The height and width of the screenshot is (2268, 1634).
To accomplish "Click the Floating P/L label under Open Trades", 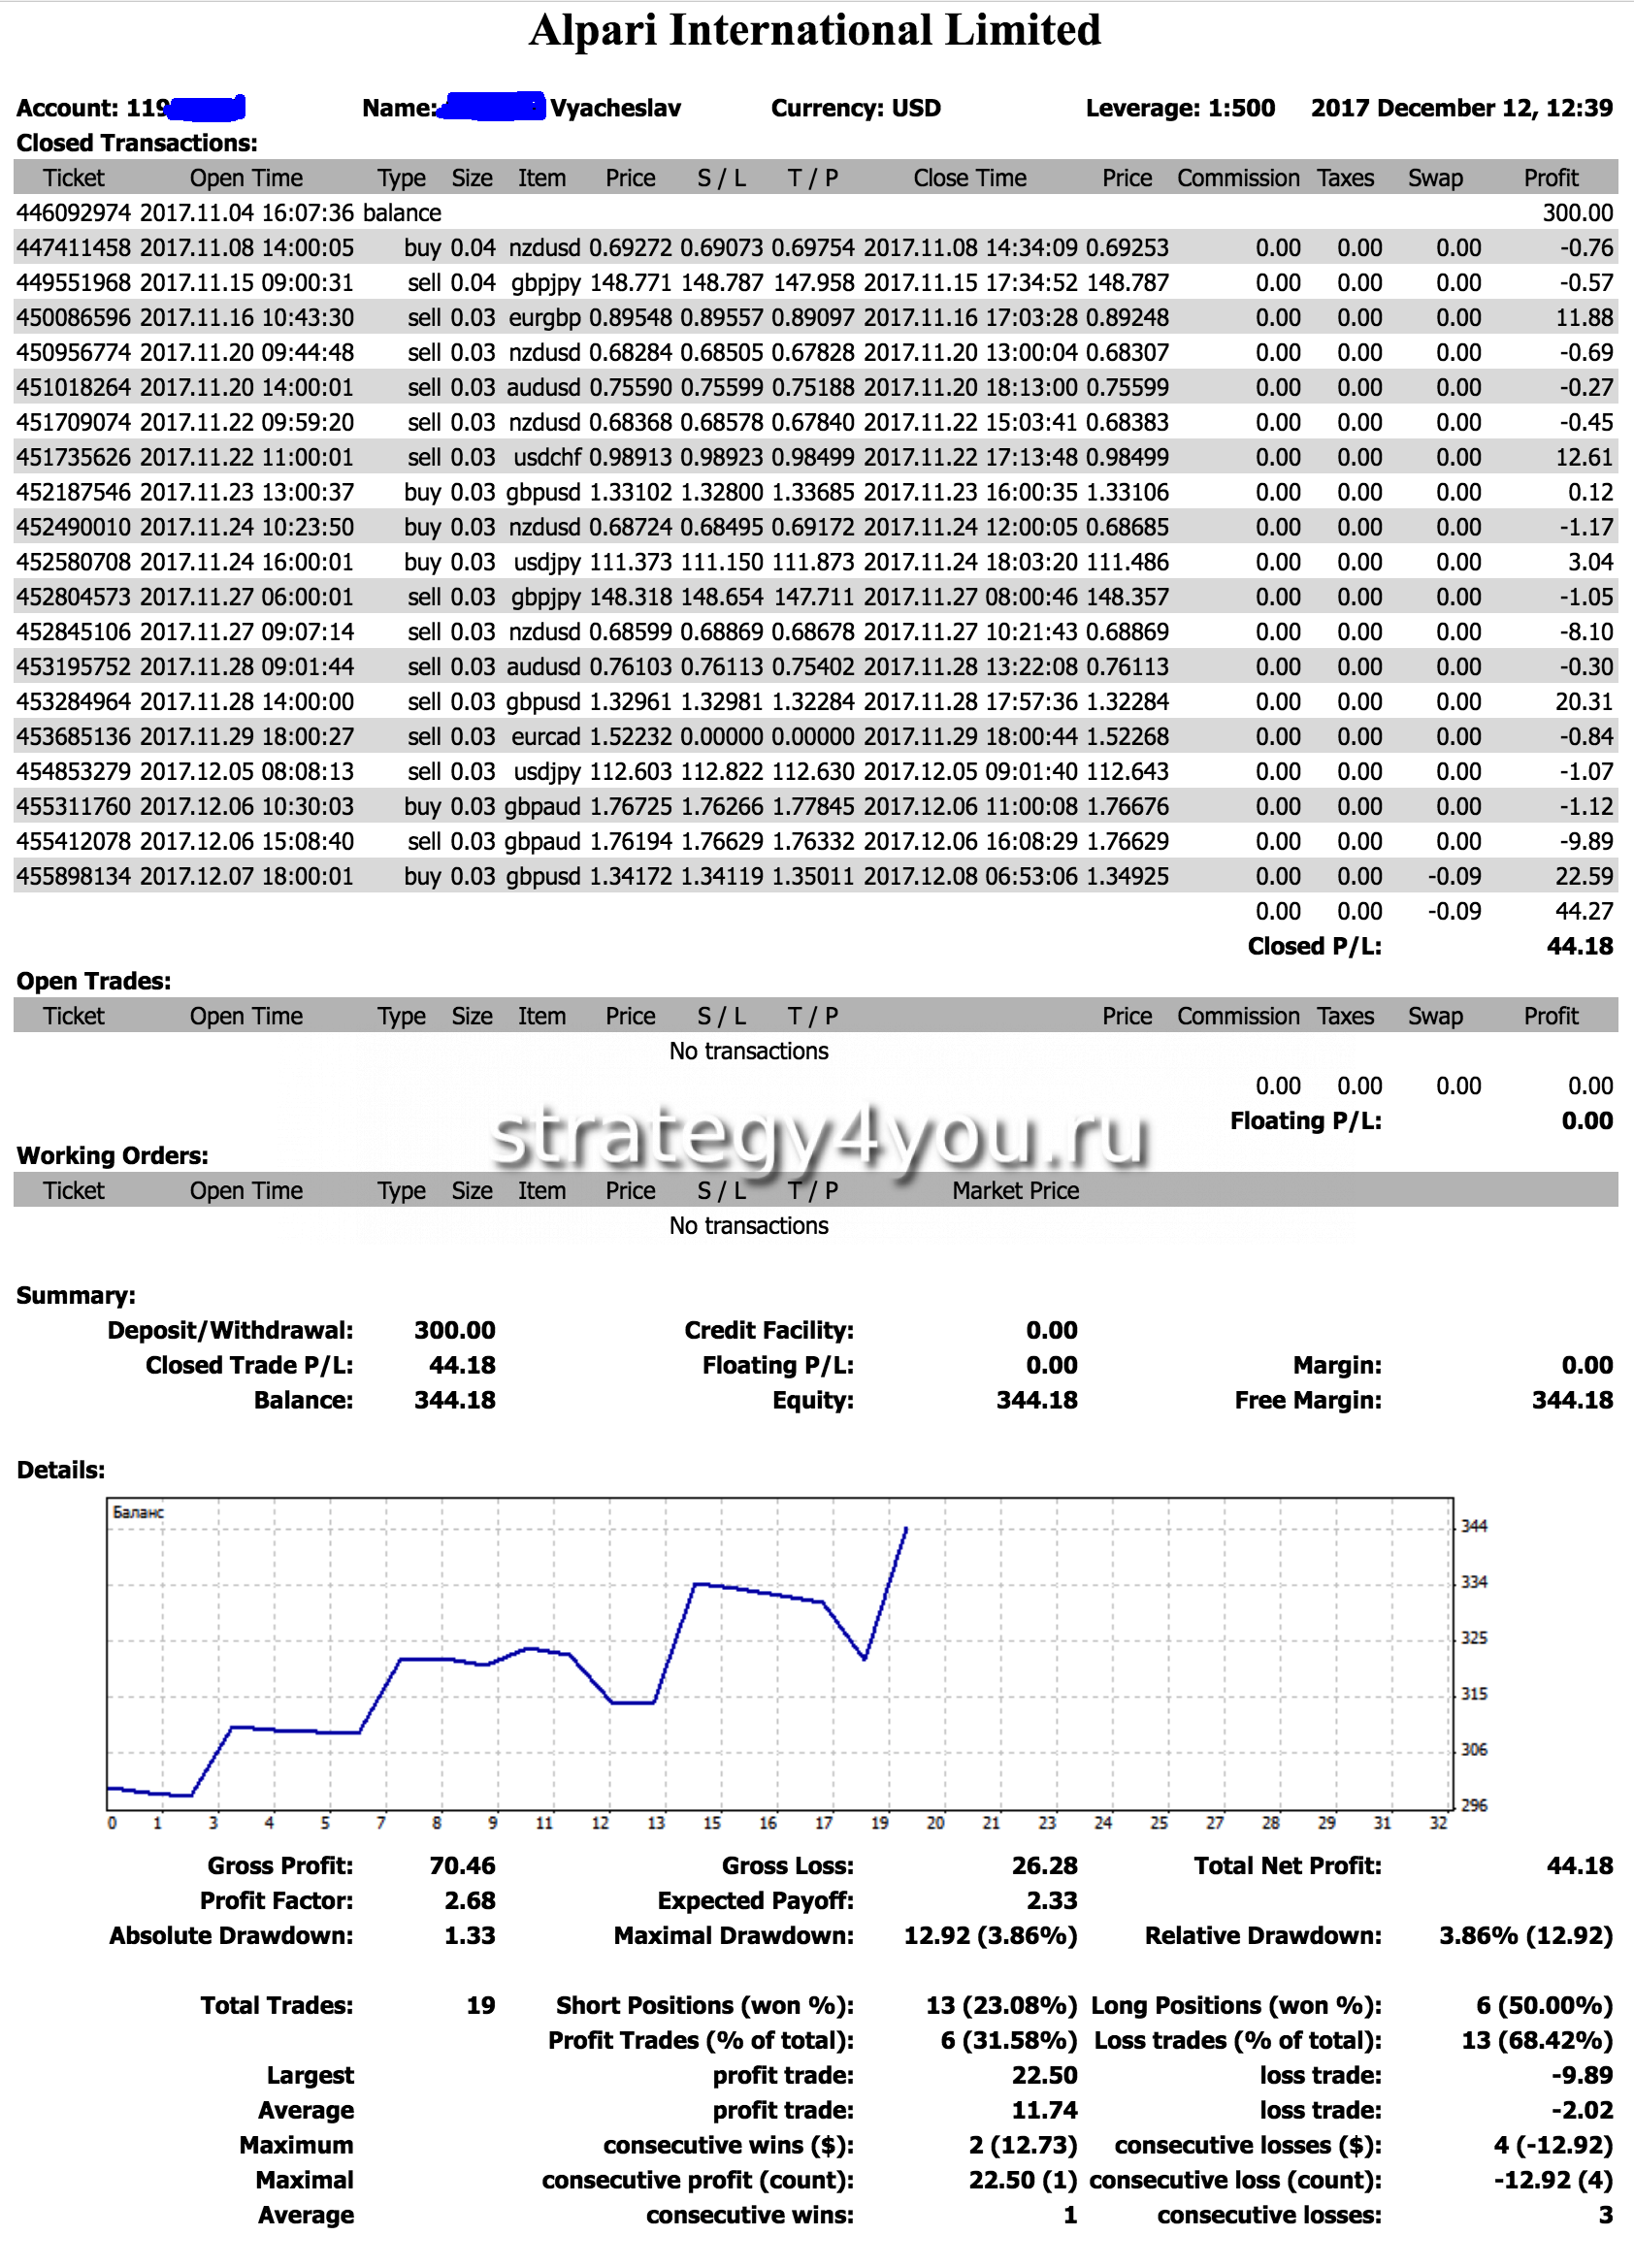I will coord(1305,1121).
